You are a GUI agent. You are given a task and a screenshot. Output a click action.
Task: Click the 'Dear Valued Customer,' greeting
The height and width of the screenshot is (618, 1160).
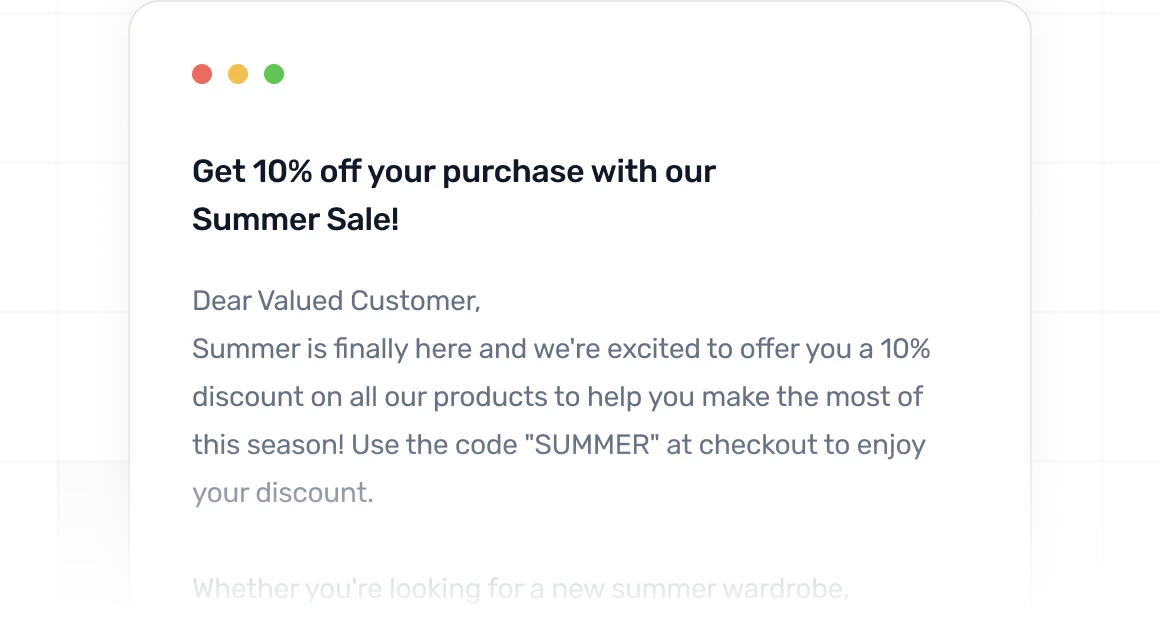[x=336, y=300]
